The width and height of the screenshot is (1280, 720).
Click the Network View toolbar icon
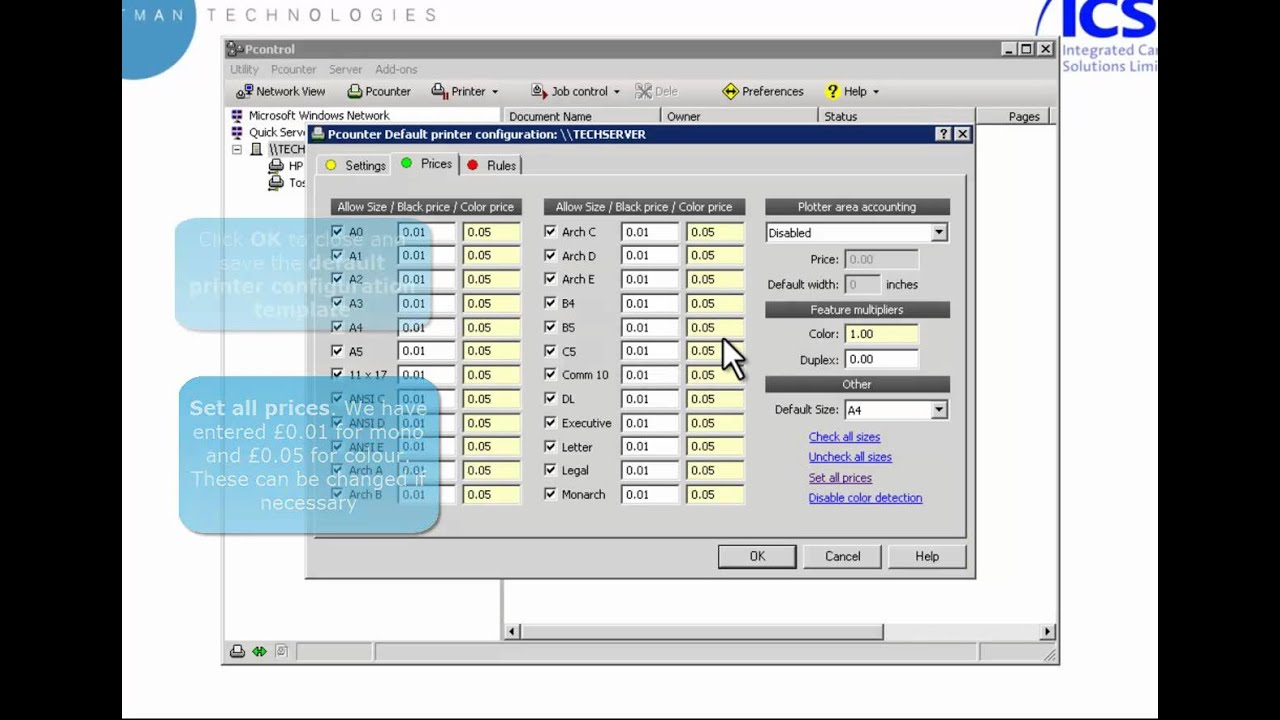coord(244,91)
